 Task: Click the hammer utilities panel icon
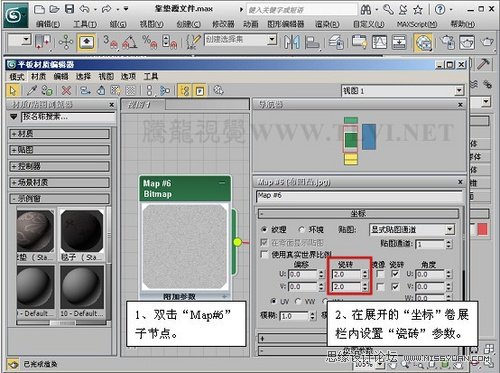(x=483, y=64)
